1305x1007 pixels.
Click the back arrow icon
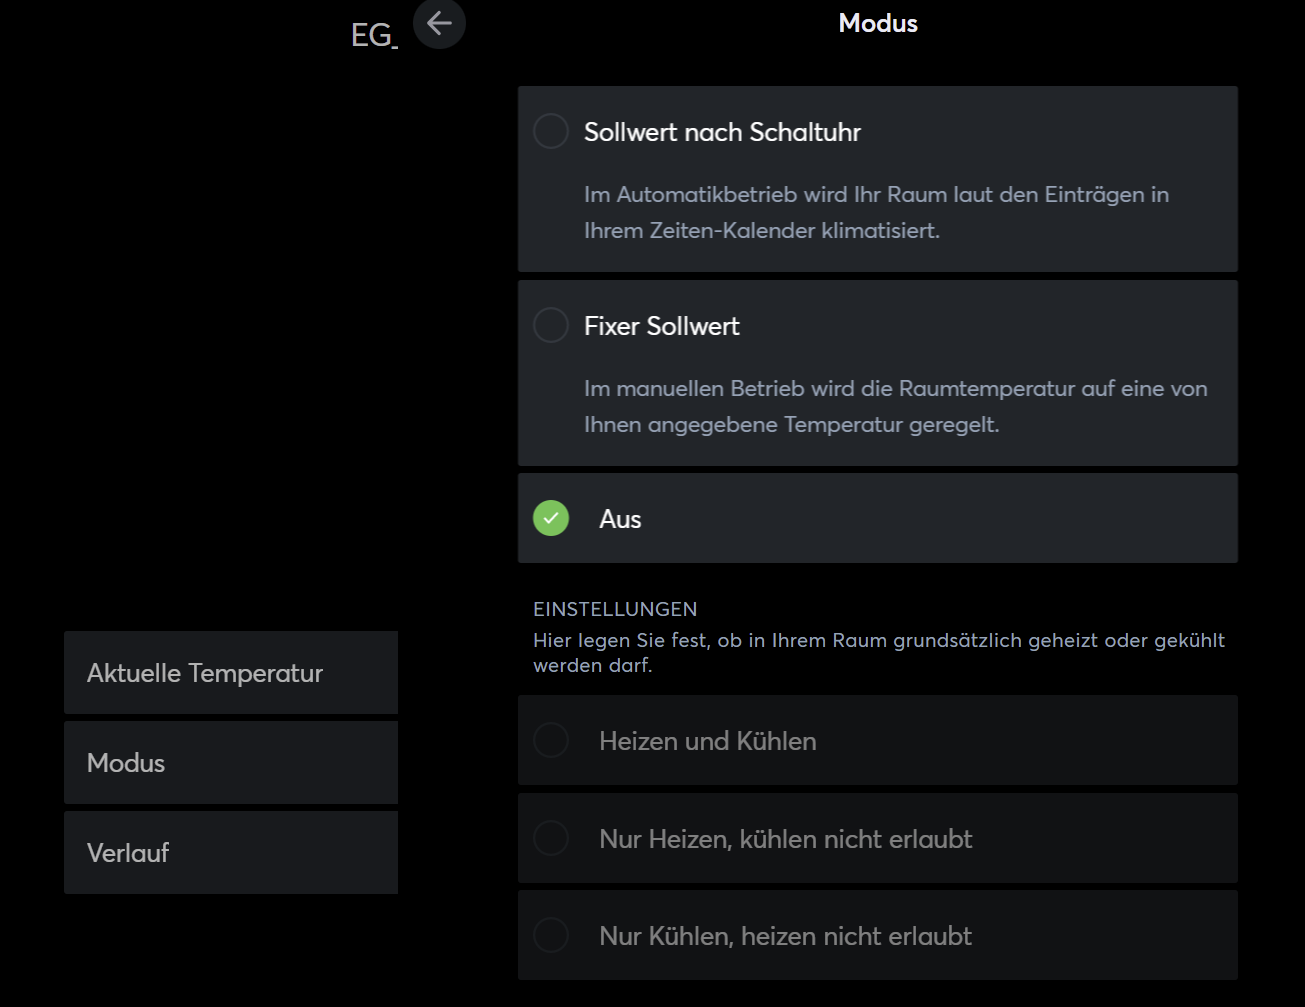pos(439,23)
